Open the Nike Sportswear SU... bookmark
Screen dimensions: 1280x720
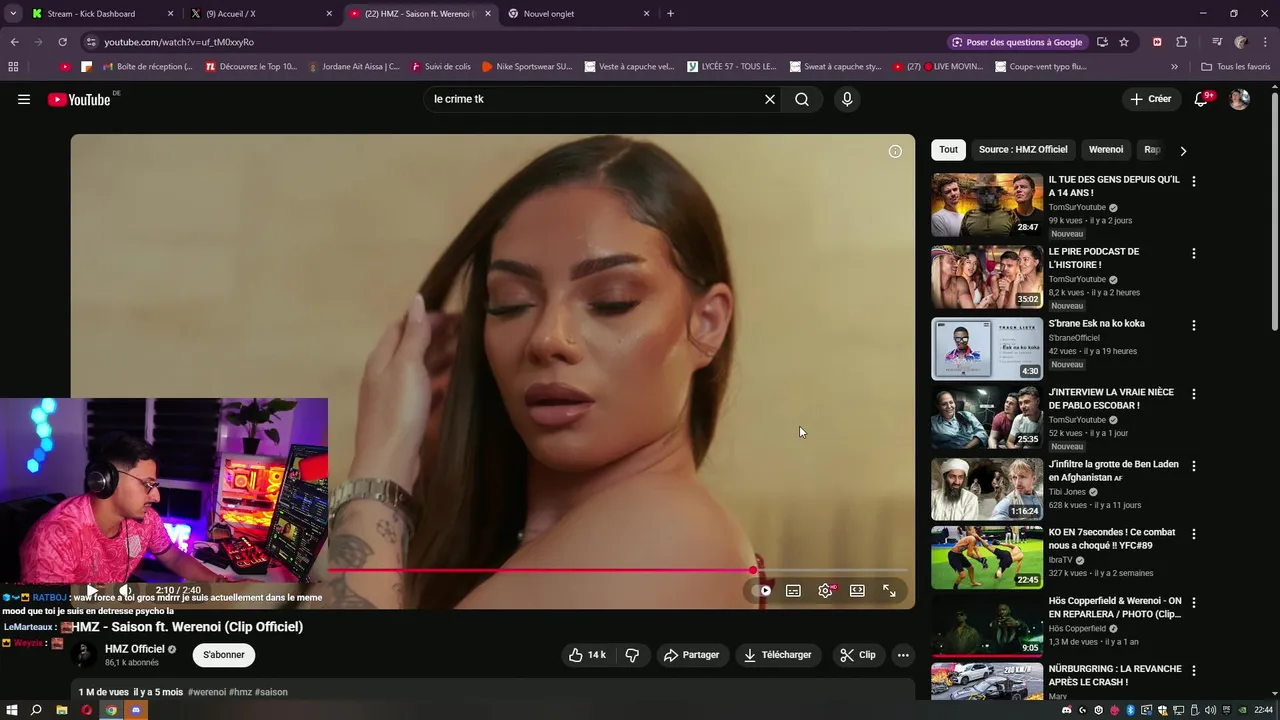(526, 67)
